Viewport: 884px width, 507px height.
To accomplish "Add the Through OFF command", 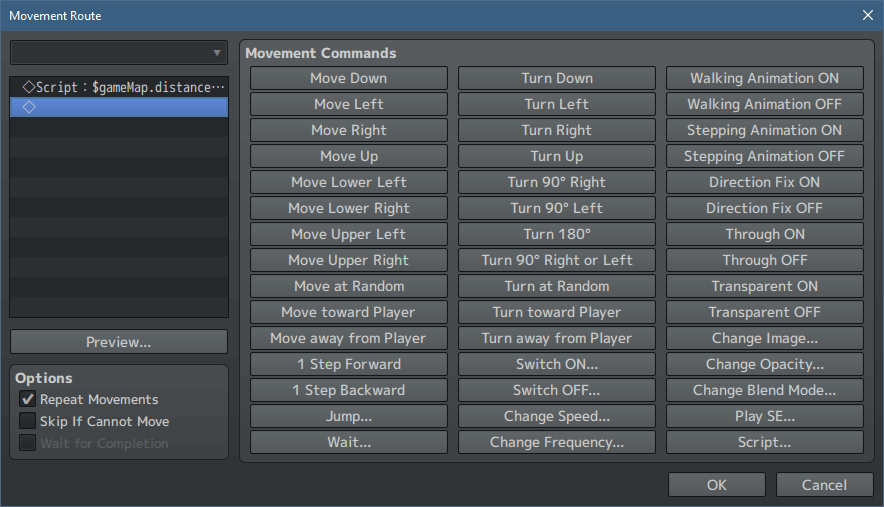I will tap(765, 260).
